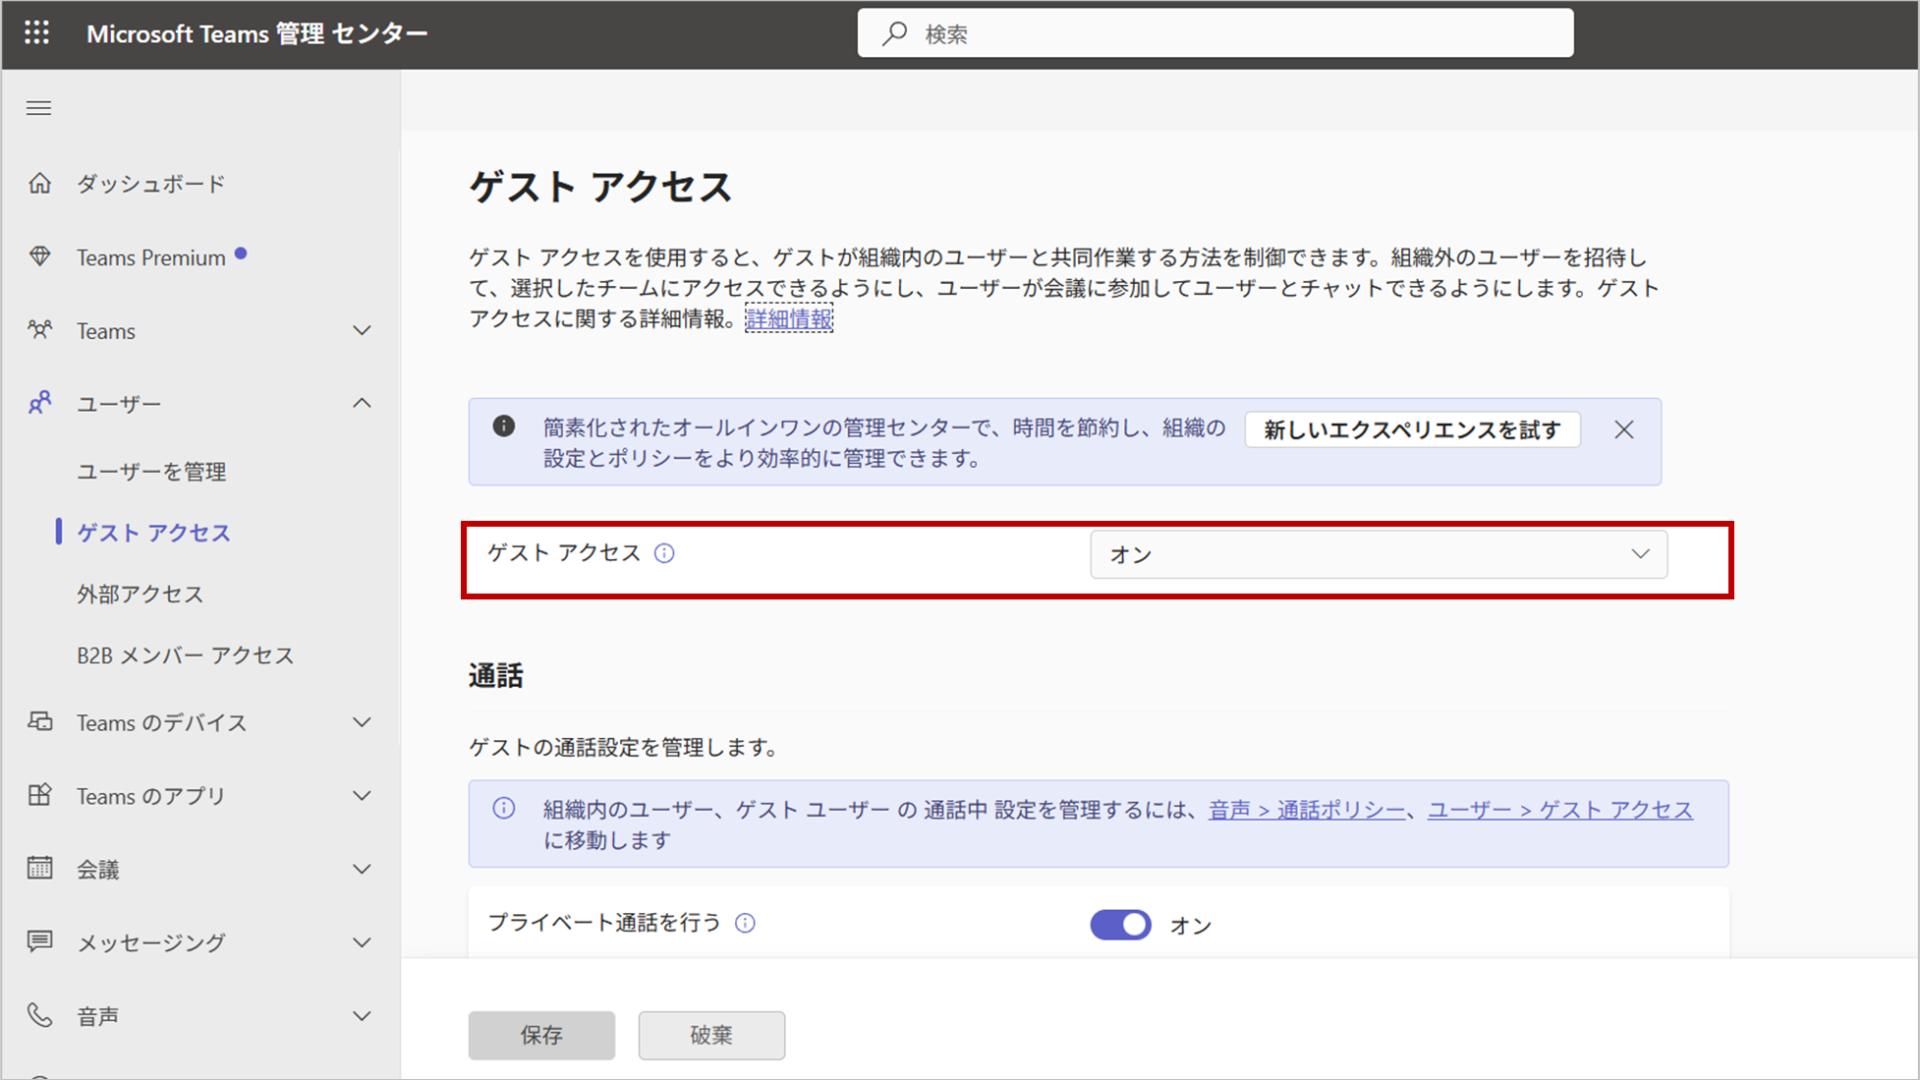This screenshot has width=1920, height=1080.
Task: Click the info icon next to ゲスト アクセス
Action: [664, 553]
